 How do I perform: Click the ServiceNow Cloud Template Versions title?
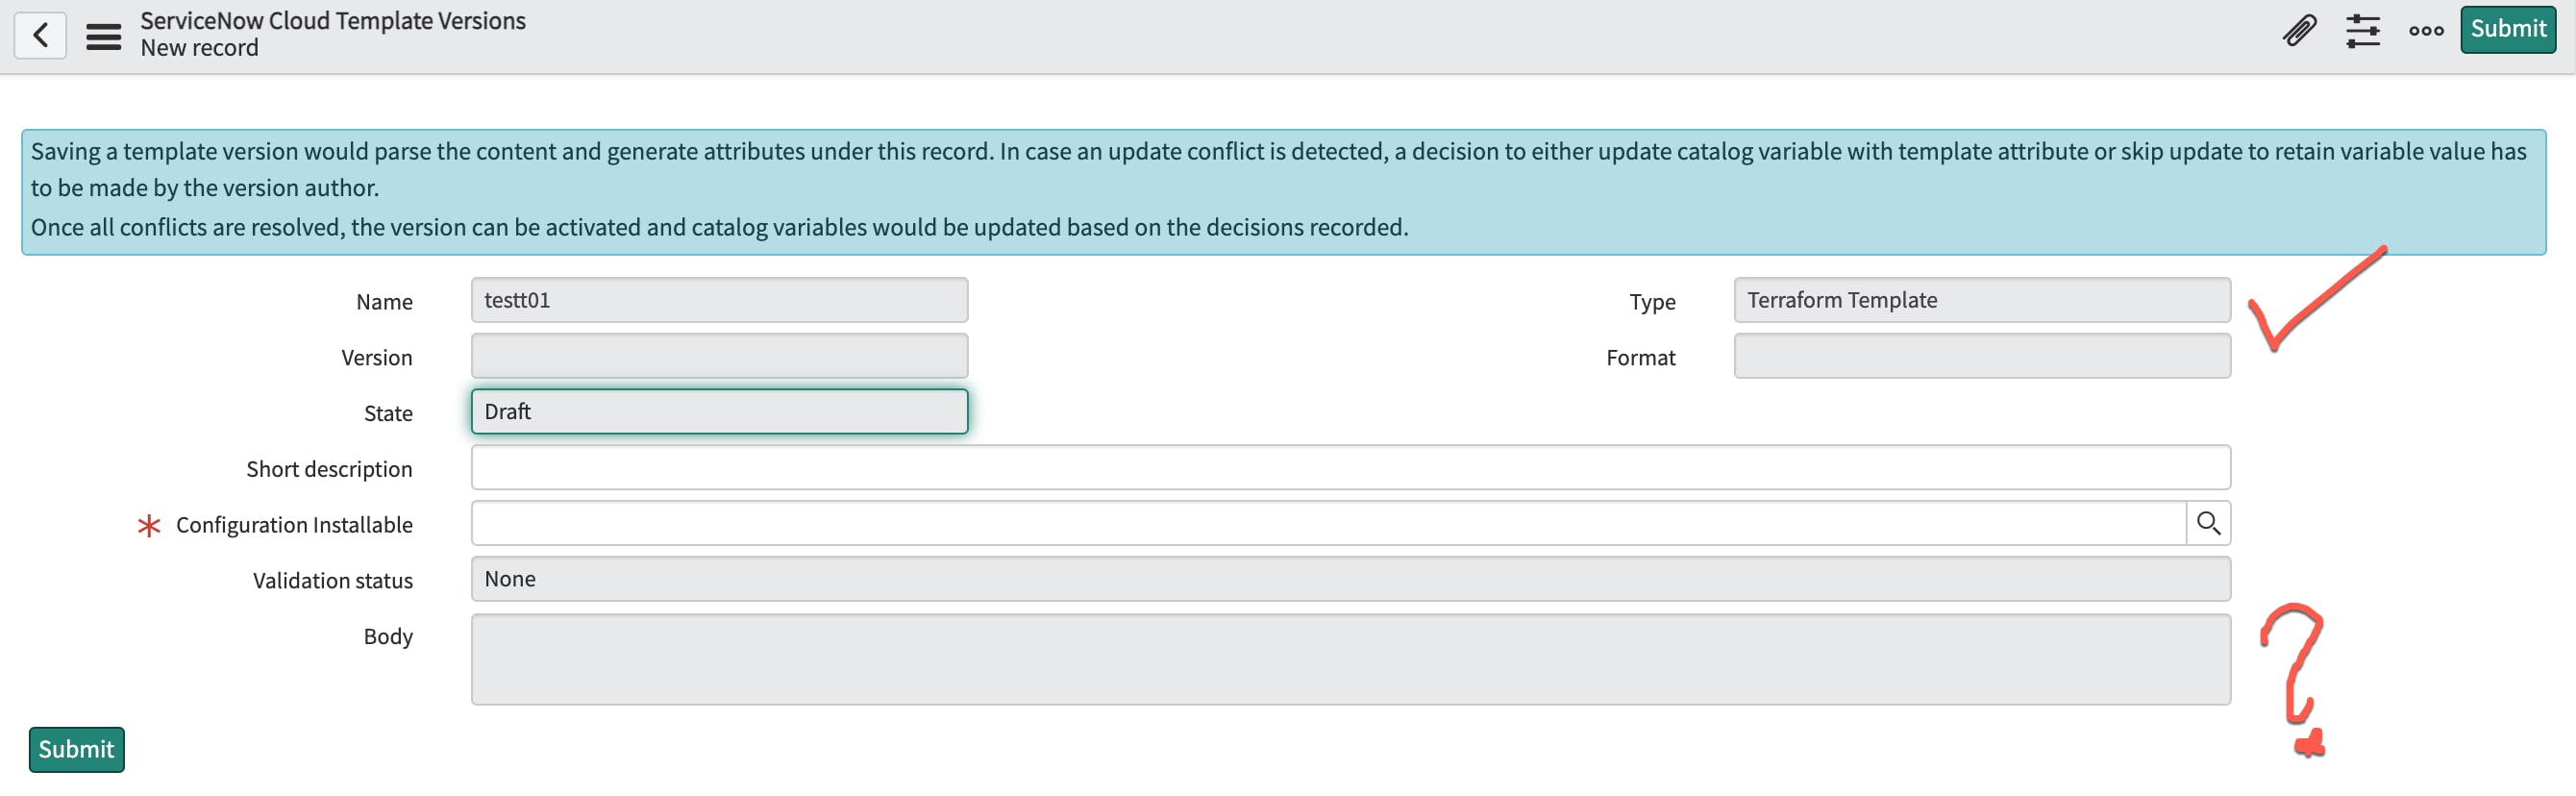click(x=332, y=21)
